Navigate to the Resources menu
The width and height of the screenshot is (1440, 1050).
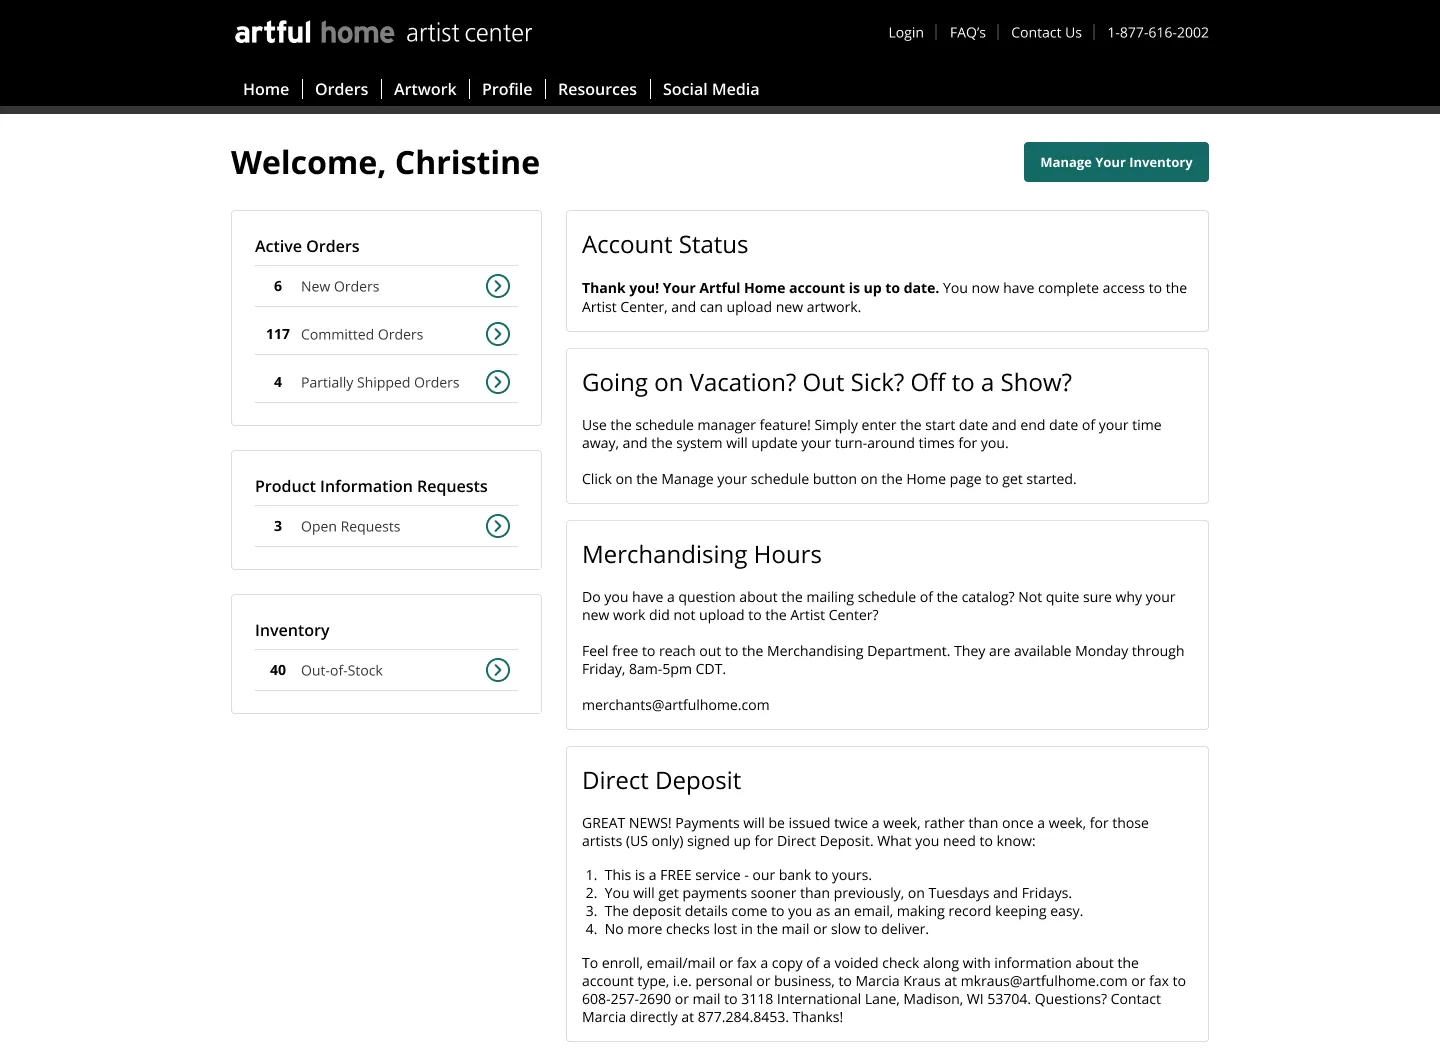pyautogui.click(x=597, y=89)
